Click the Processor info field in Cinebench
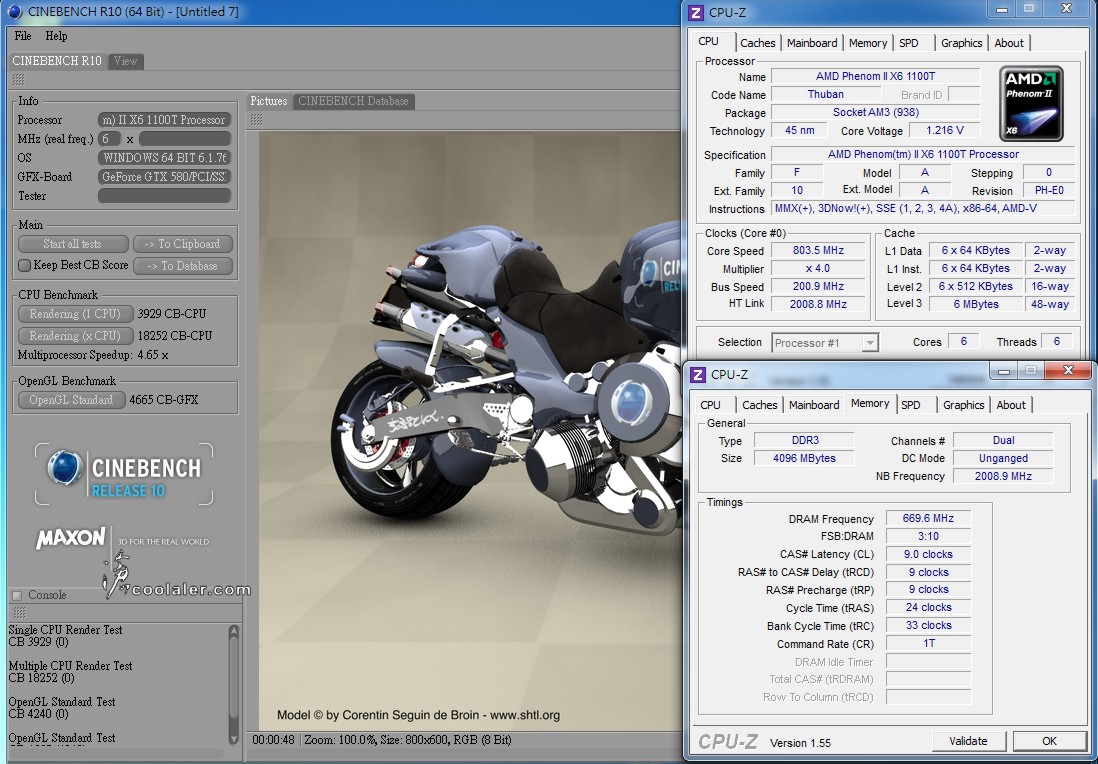1098x764 pixels. pyautogui.click(x=165, y=120)
